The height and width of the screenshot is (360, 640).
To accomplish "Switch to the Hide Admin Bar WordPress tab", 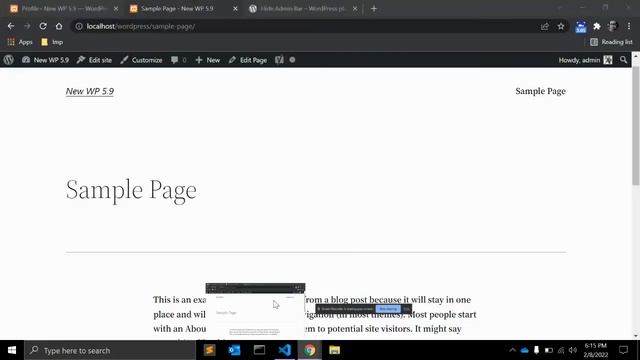I will [303, 9].
